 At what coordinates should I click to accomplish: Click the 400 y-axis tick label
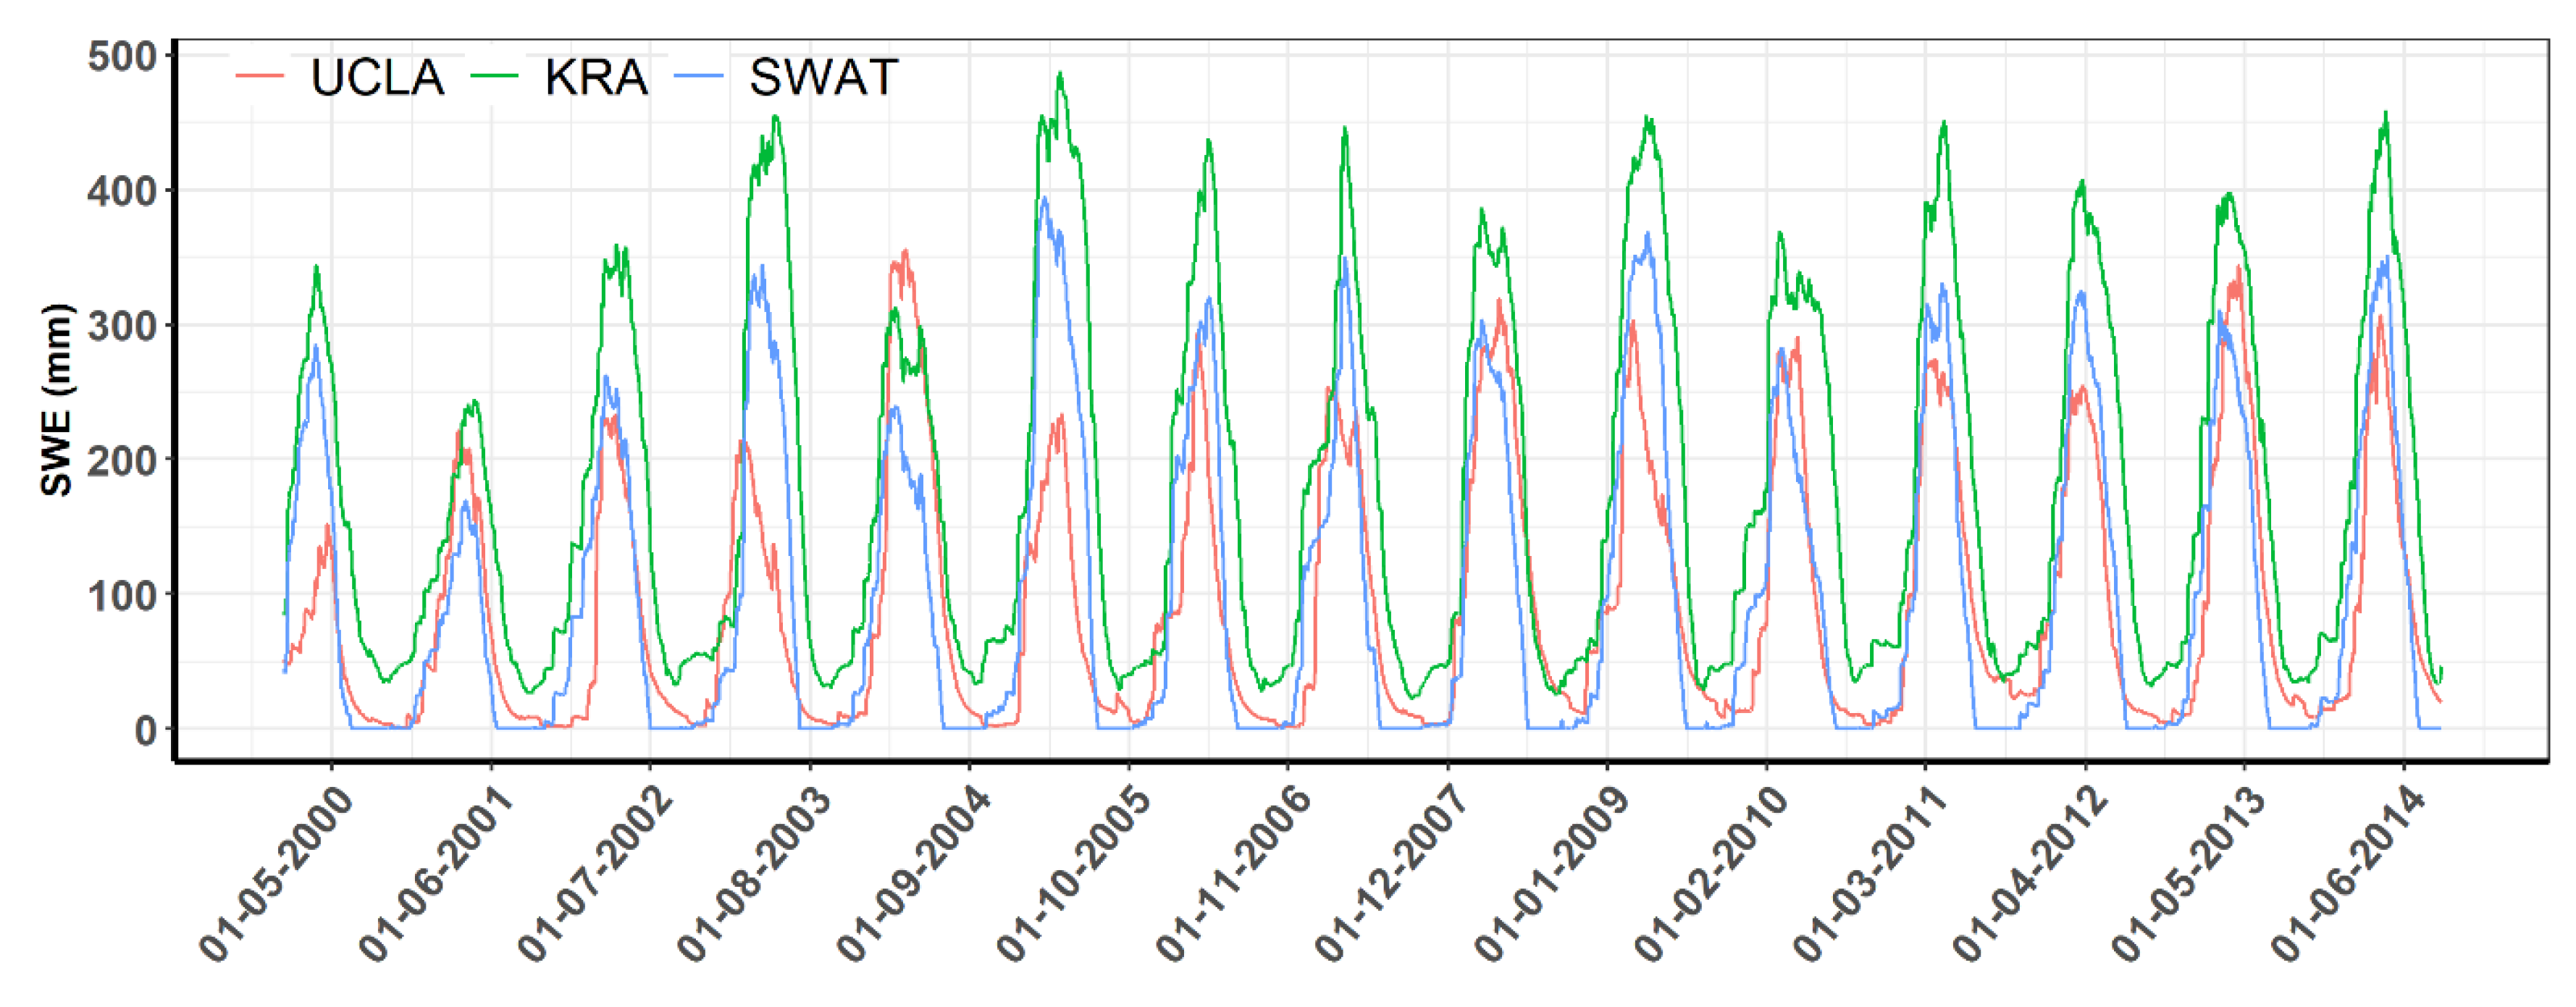click(x=122, y=191)
